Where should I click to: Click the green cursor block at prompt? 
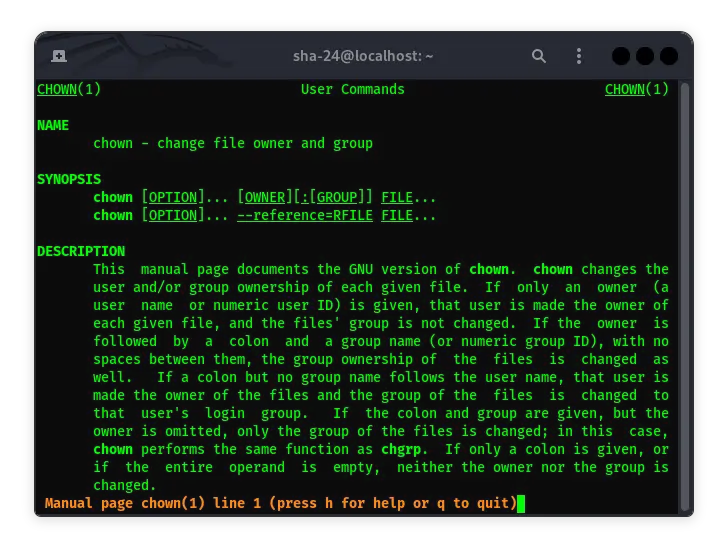521,503
